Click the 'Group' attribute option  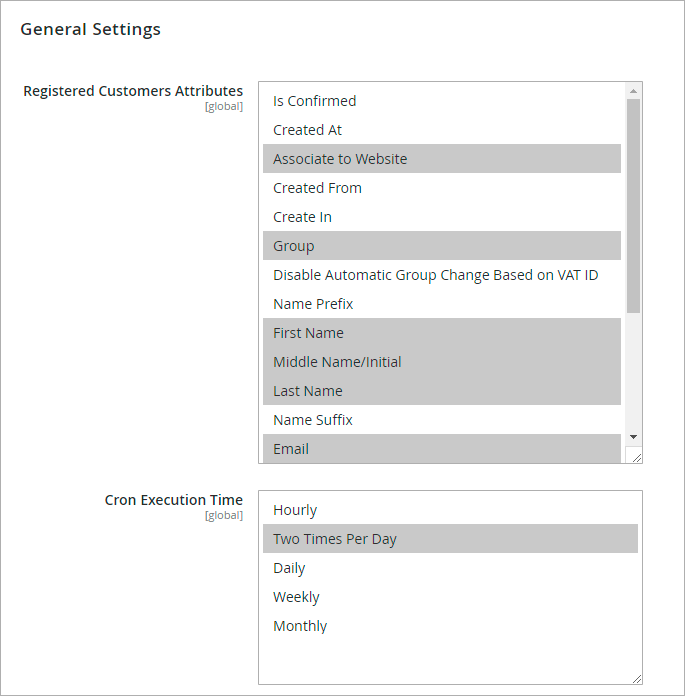[x=294, y=246]
